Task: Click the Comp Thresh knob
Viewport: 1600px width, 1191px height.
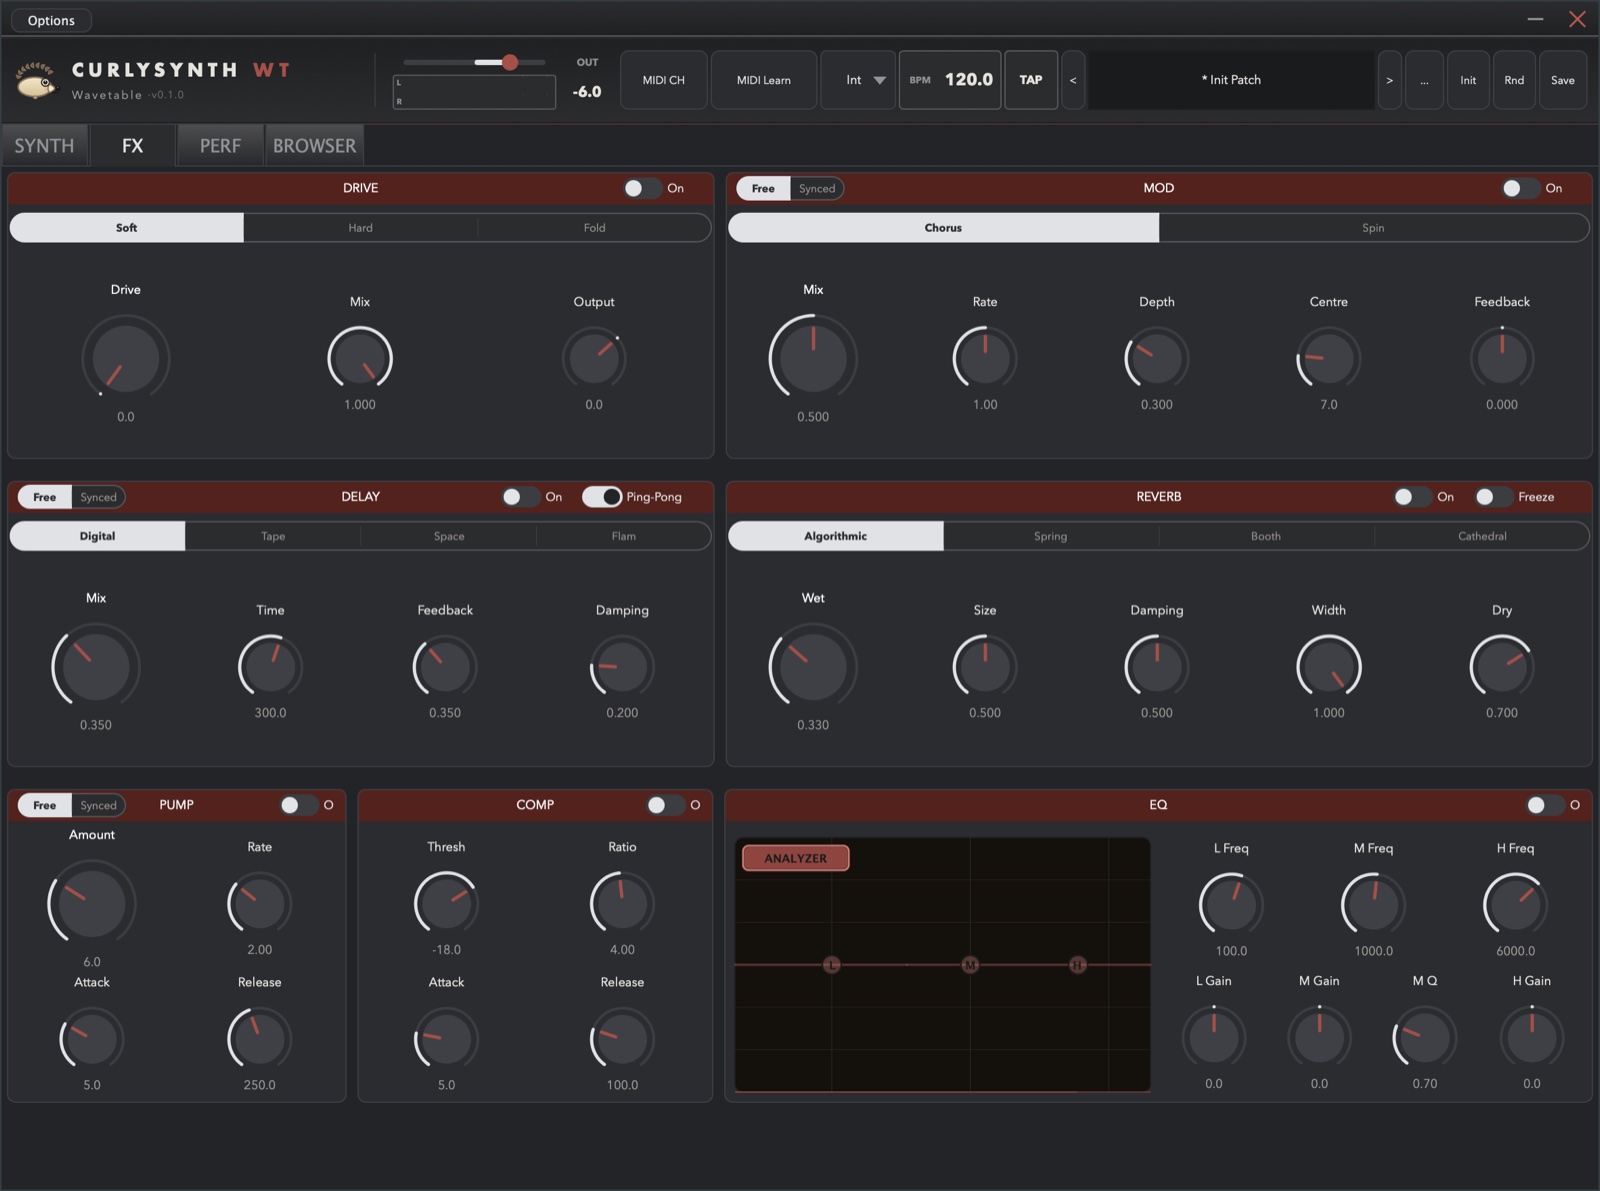Action: (x=446, y=903)
